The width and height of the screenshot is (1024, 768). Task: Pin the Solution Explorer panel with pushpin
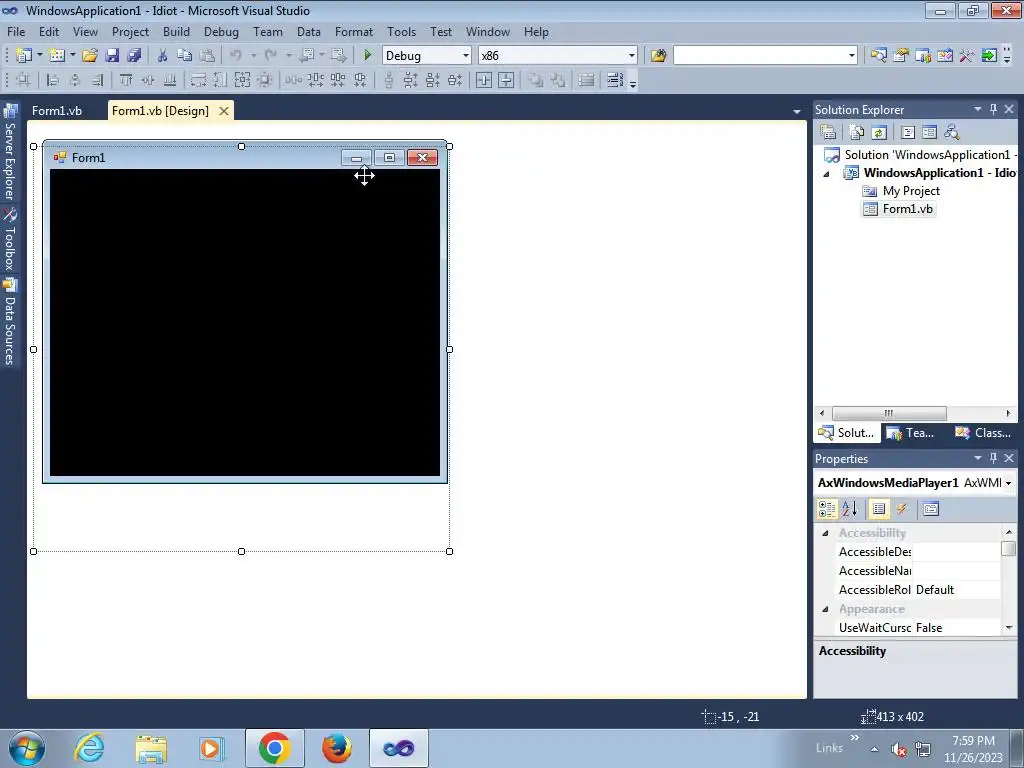[993, 109]
